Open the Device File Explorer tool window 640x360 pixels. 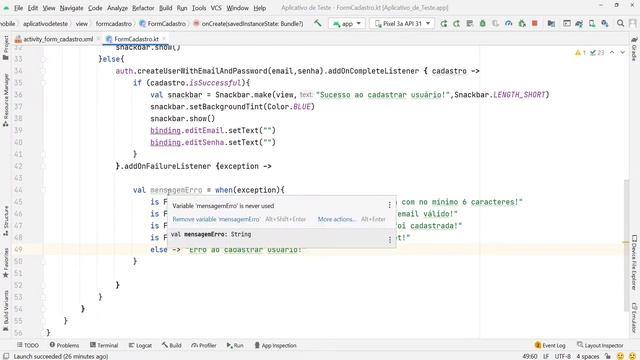pyautogui.click(x=634, y=262)
